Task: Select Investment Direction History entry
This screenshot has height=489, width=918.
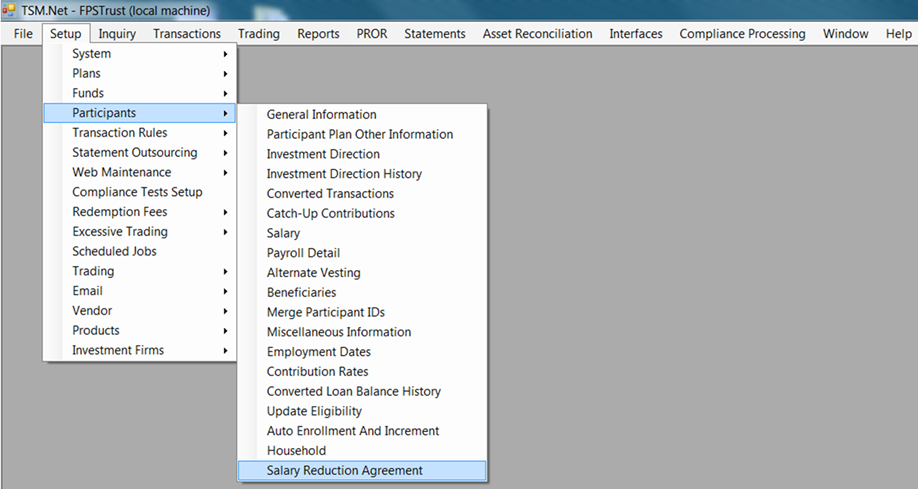Action: [344, 174]
